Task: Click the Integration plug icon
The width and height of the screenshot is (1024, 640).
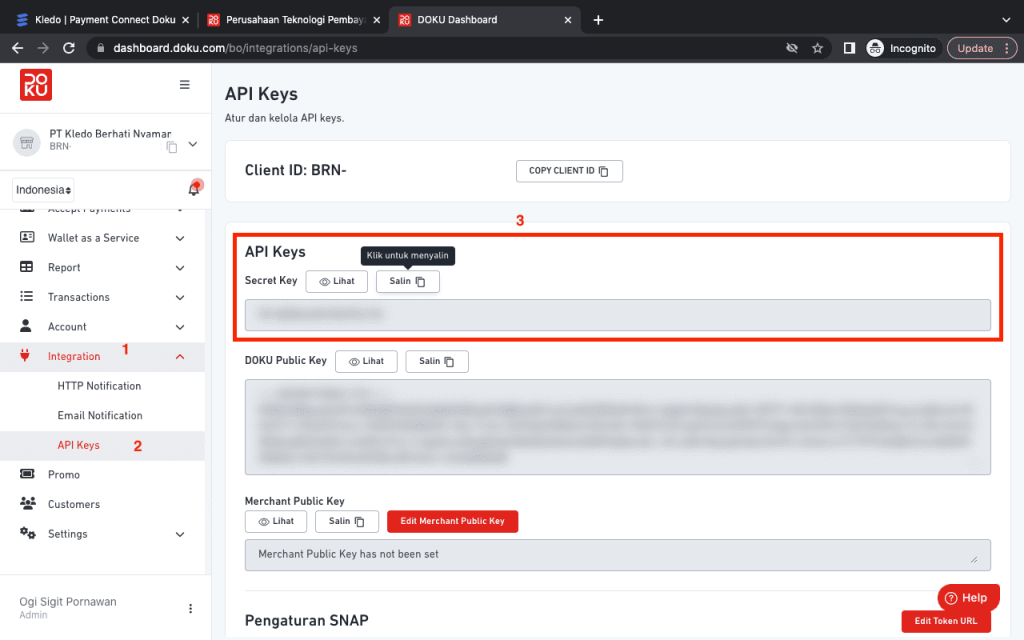Action: coord(25,355)
